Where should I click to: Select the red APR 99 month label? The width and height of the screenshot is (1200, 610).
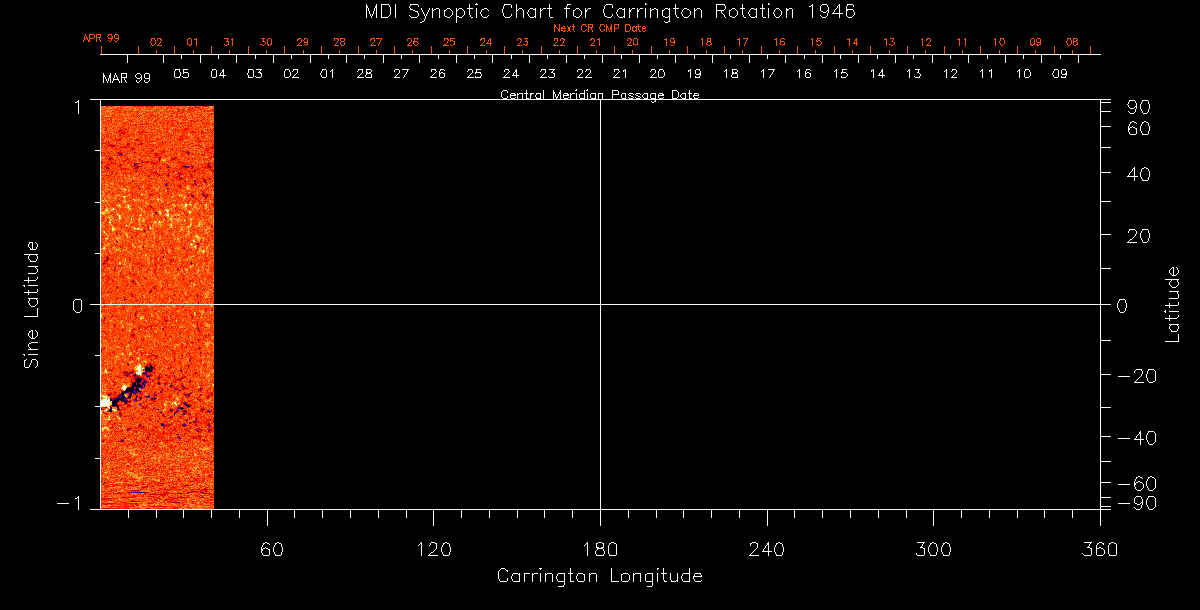click(101, 38)
